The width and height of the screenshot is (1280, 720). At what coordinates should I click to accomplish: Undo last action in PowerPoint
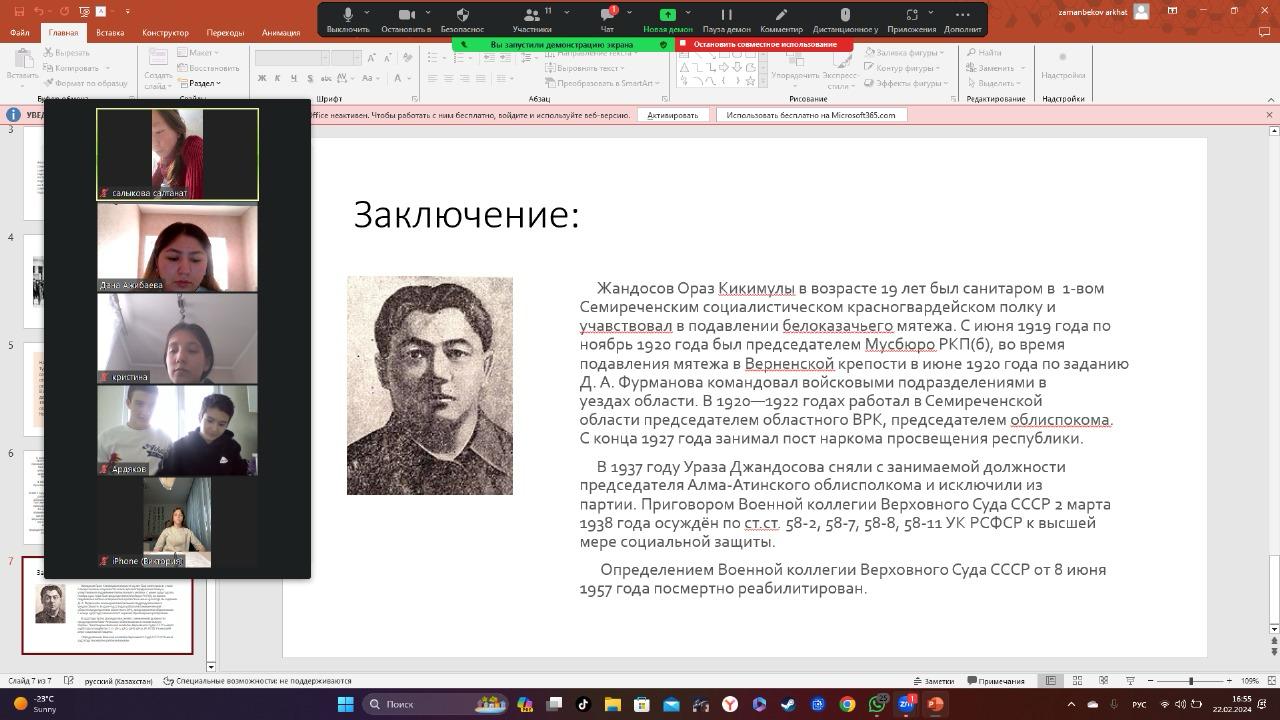tap(38, 11)
